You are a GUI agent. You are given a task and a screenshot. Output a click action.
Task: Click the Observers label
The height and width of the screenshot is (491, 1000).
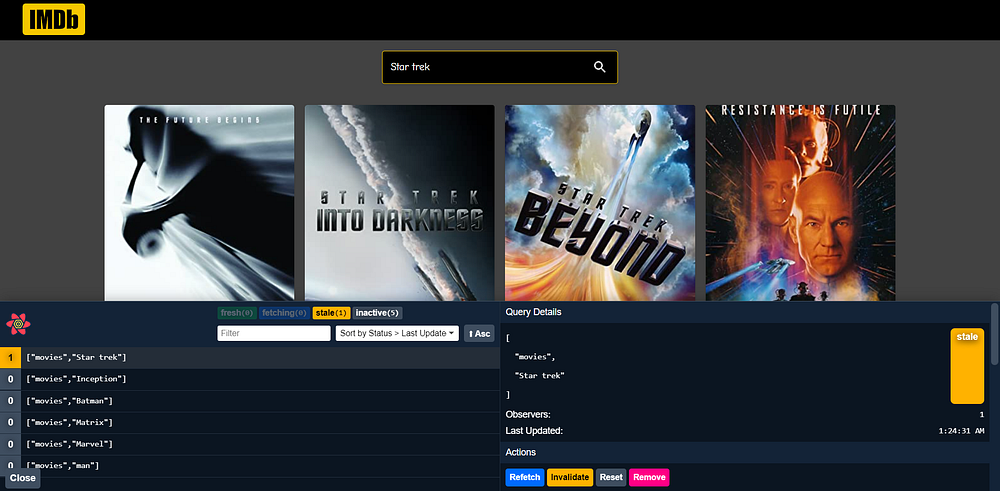528,414
